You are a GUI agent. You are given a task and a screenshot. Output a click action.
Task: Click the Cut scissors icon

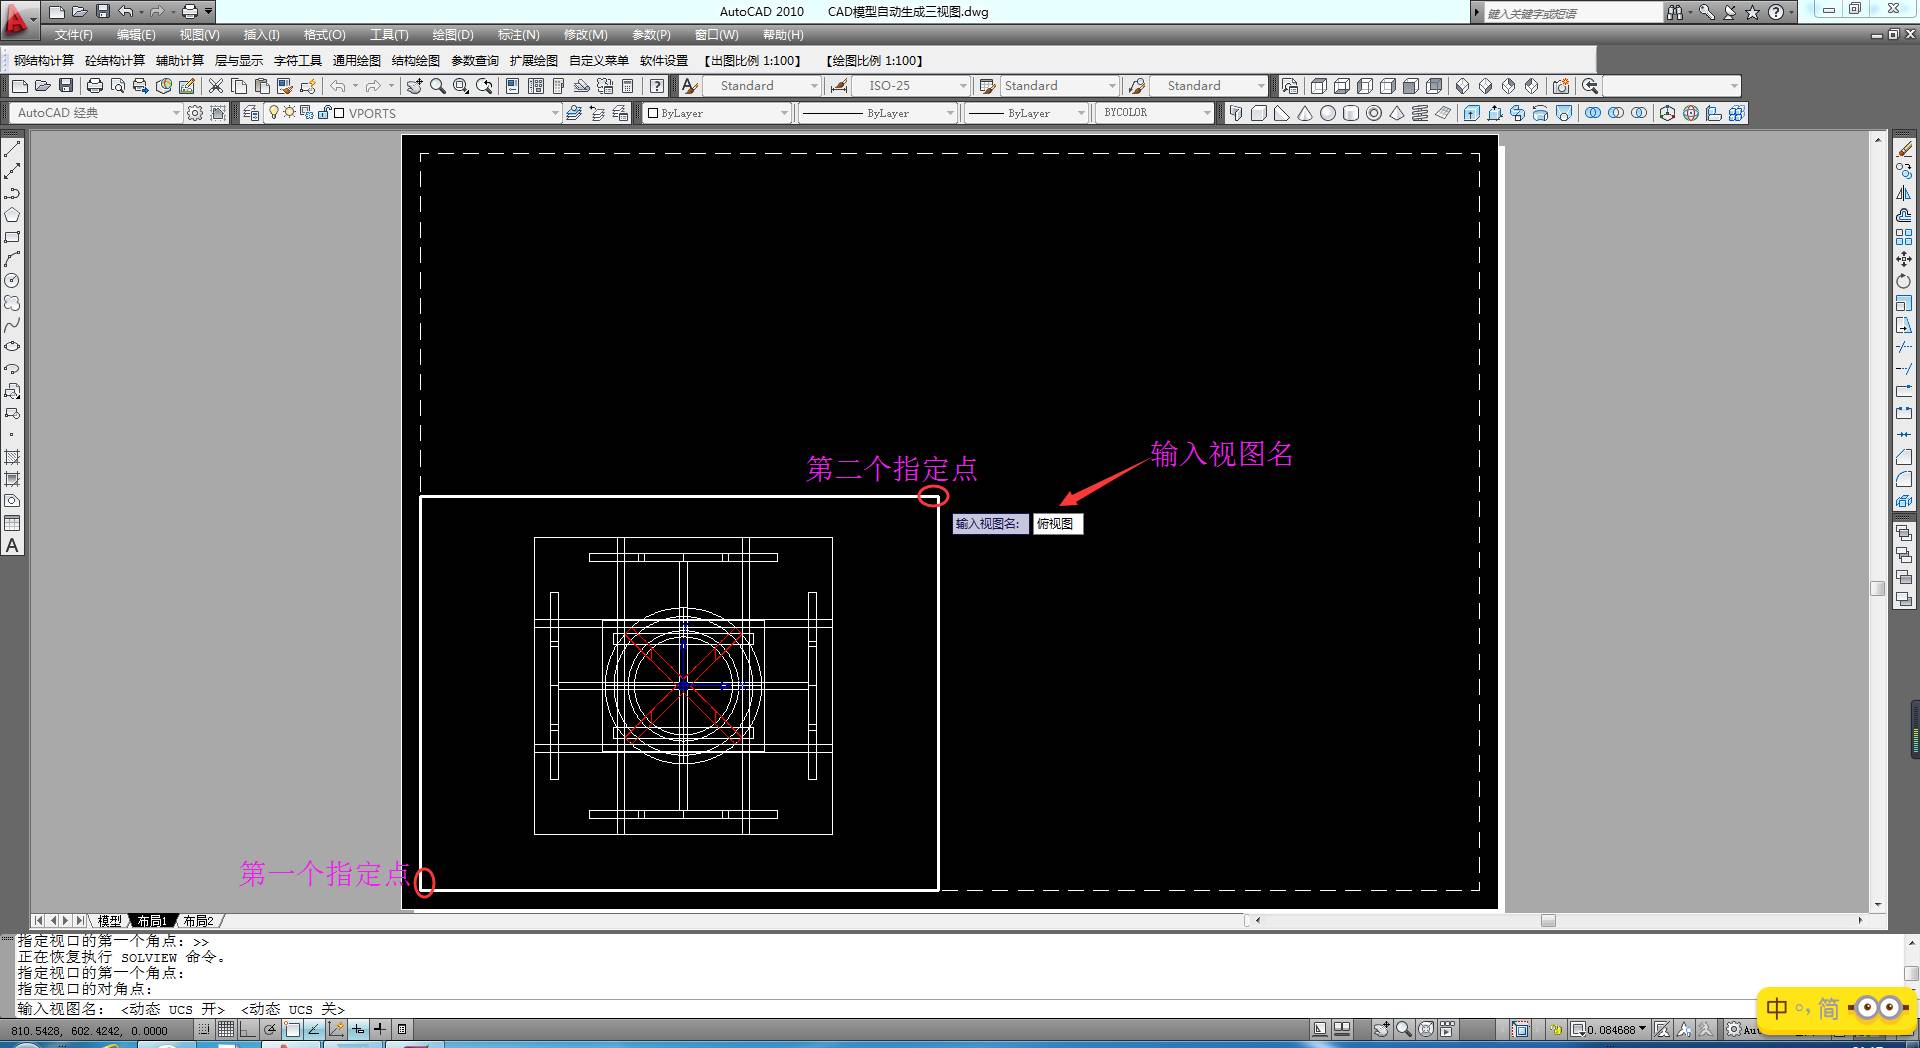(x=215, y=86)
